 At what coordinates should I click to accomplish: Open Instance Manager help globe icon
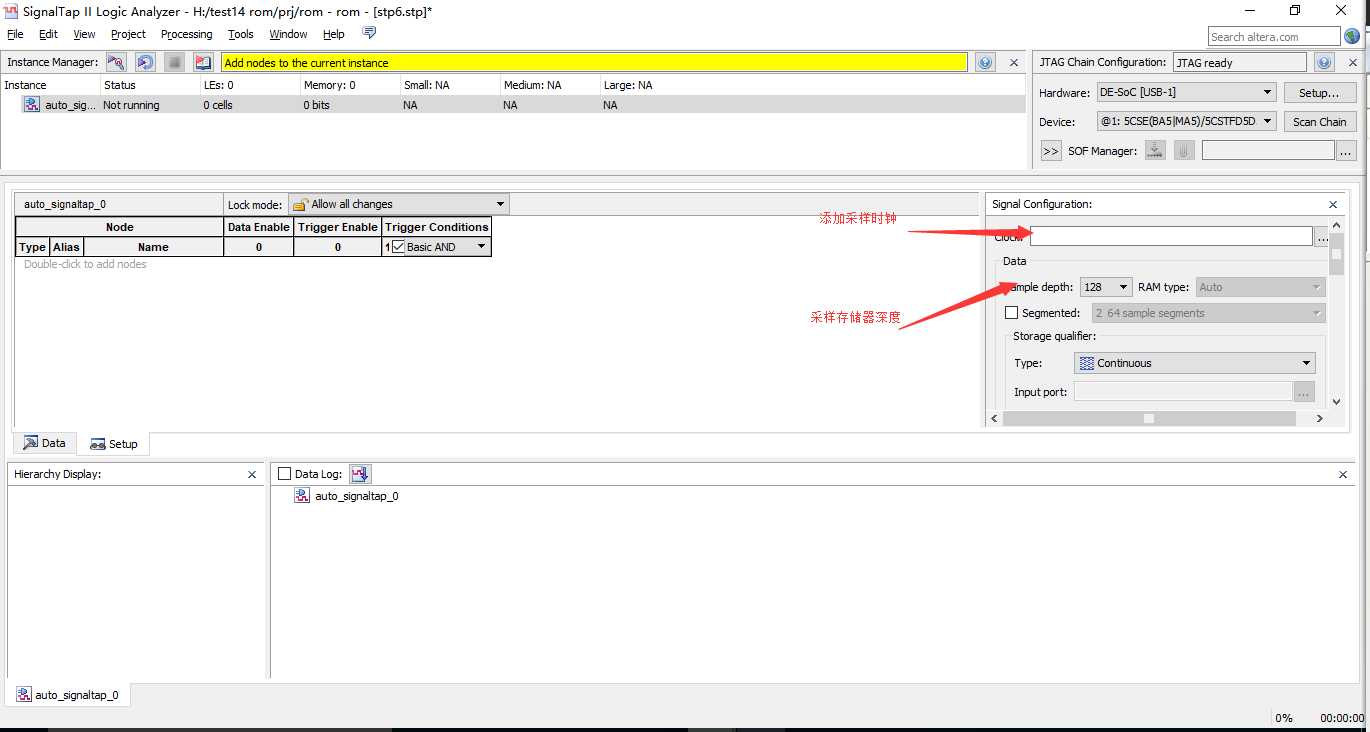coord(985,62)
